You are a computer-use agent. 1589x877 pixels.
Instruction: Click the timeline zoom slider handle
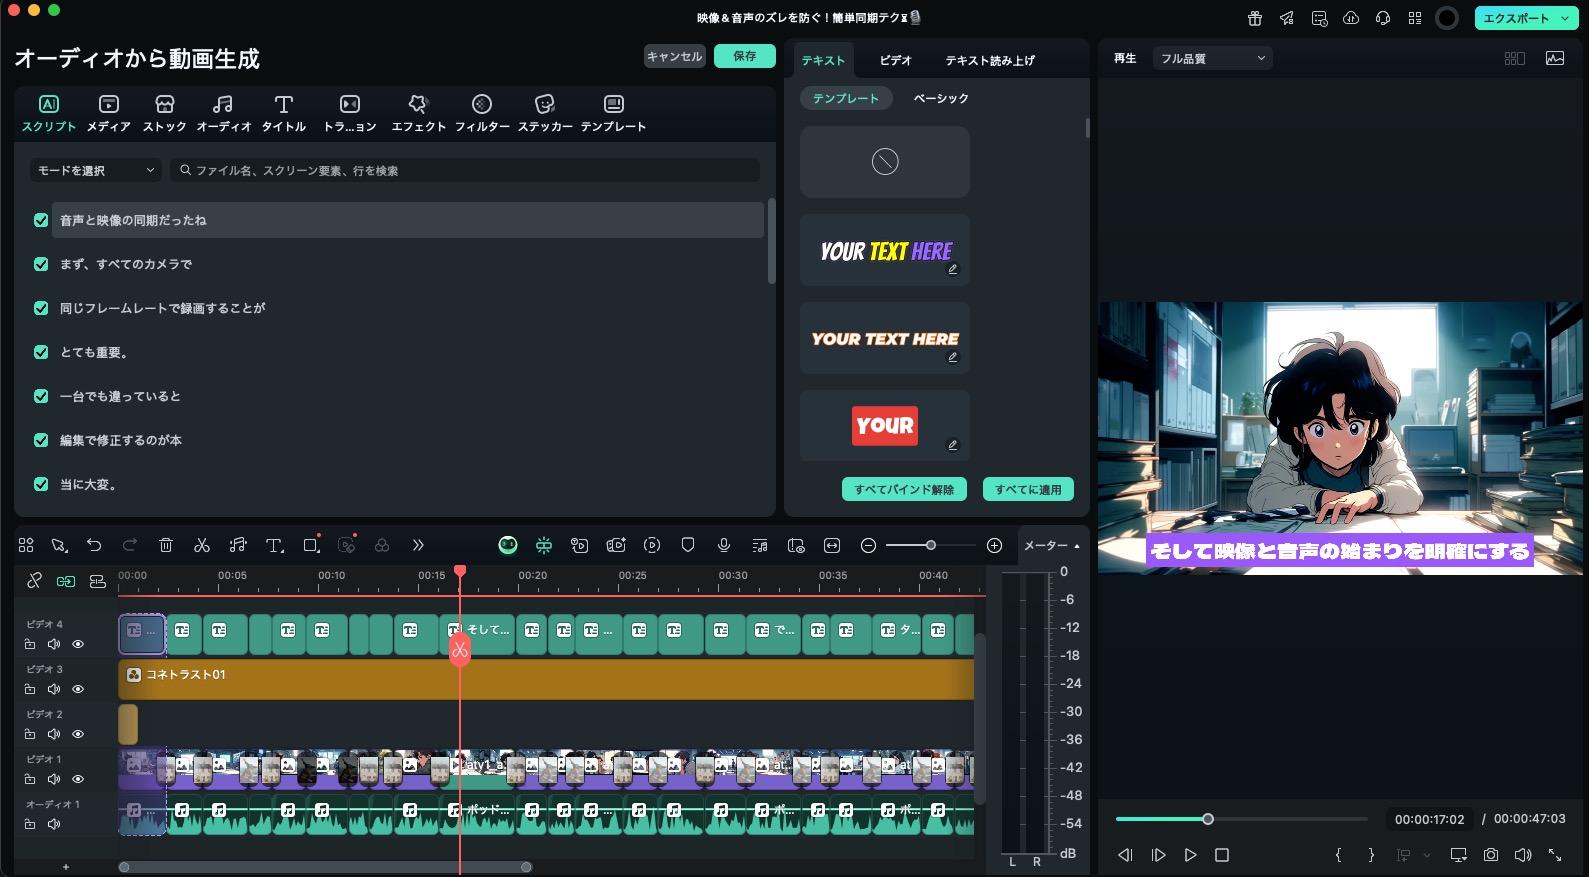[930, 545]
